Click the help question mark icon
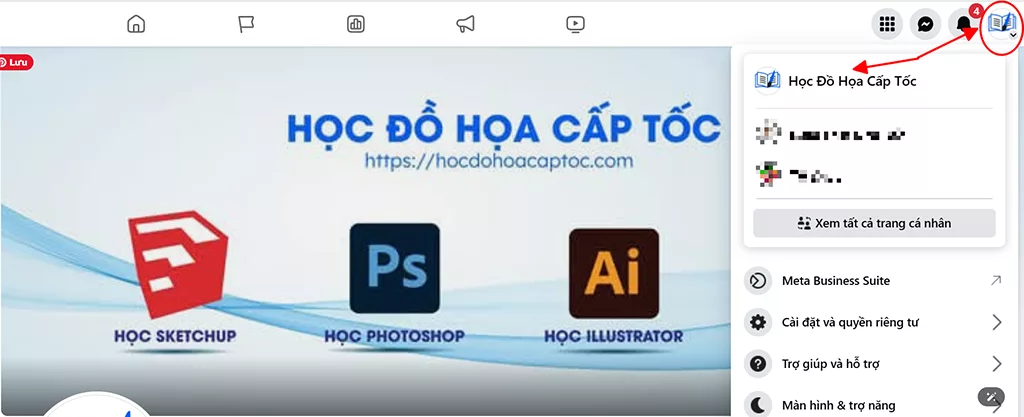The image size is (1024, 417). tap(758, 364)
